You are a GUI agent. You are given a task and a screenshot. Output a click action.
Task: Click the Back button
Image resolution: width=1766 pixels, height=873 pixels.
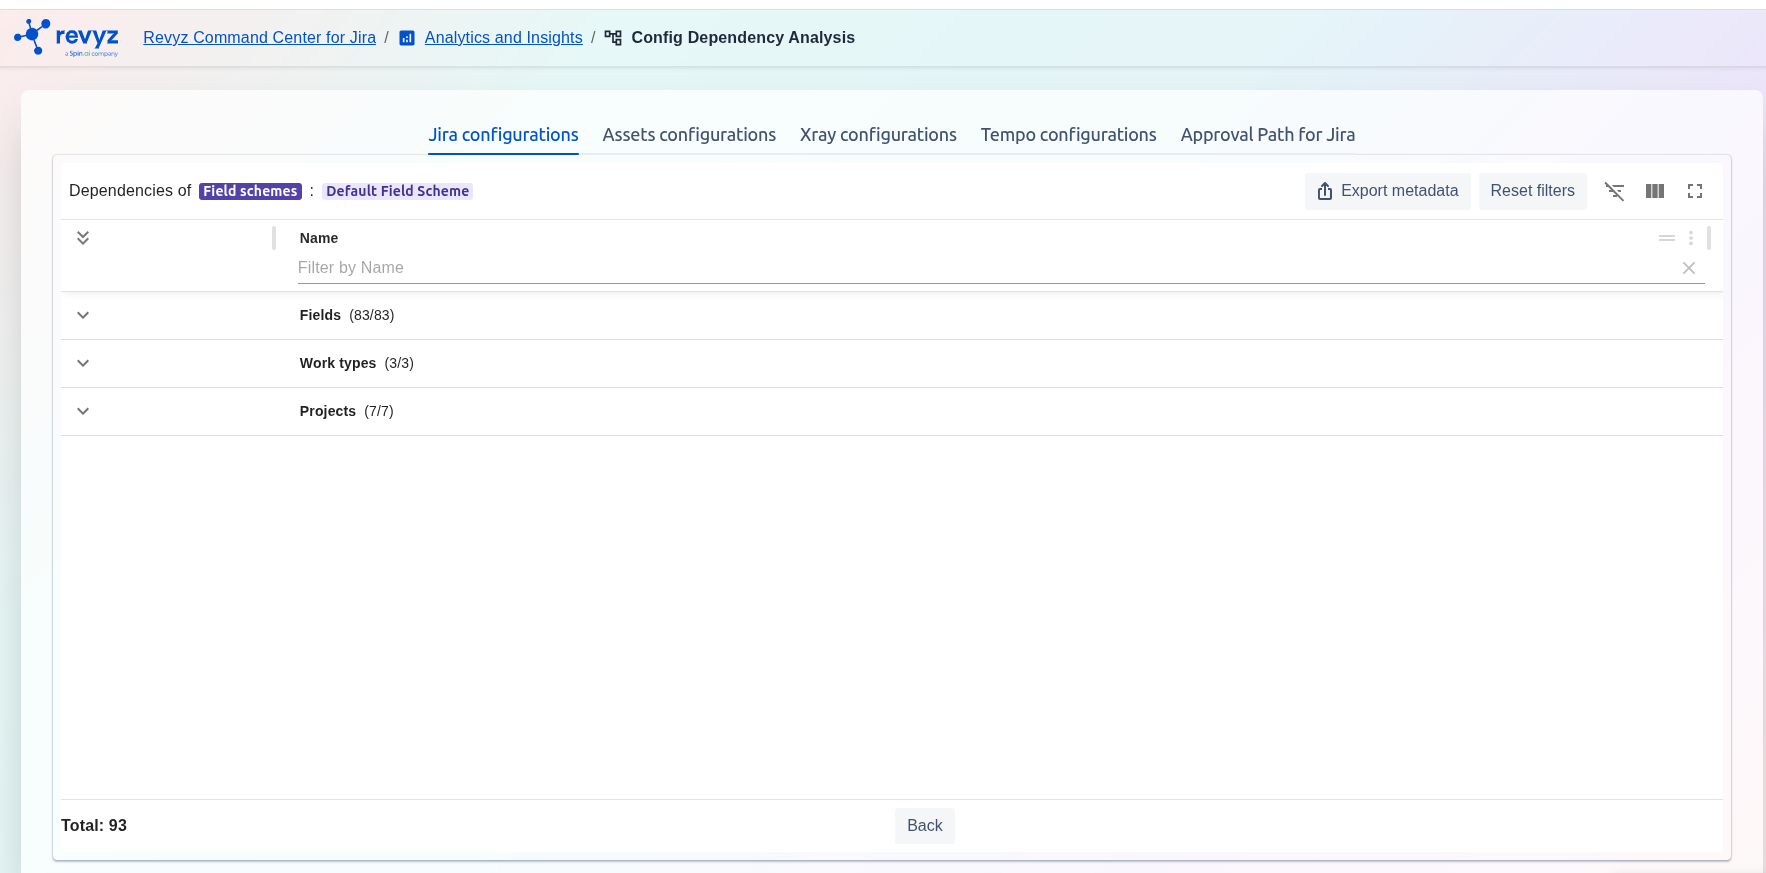coord(925,826)
